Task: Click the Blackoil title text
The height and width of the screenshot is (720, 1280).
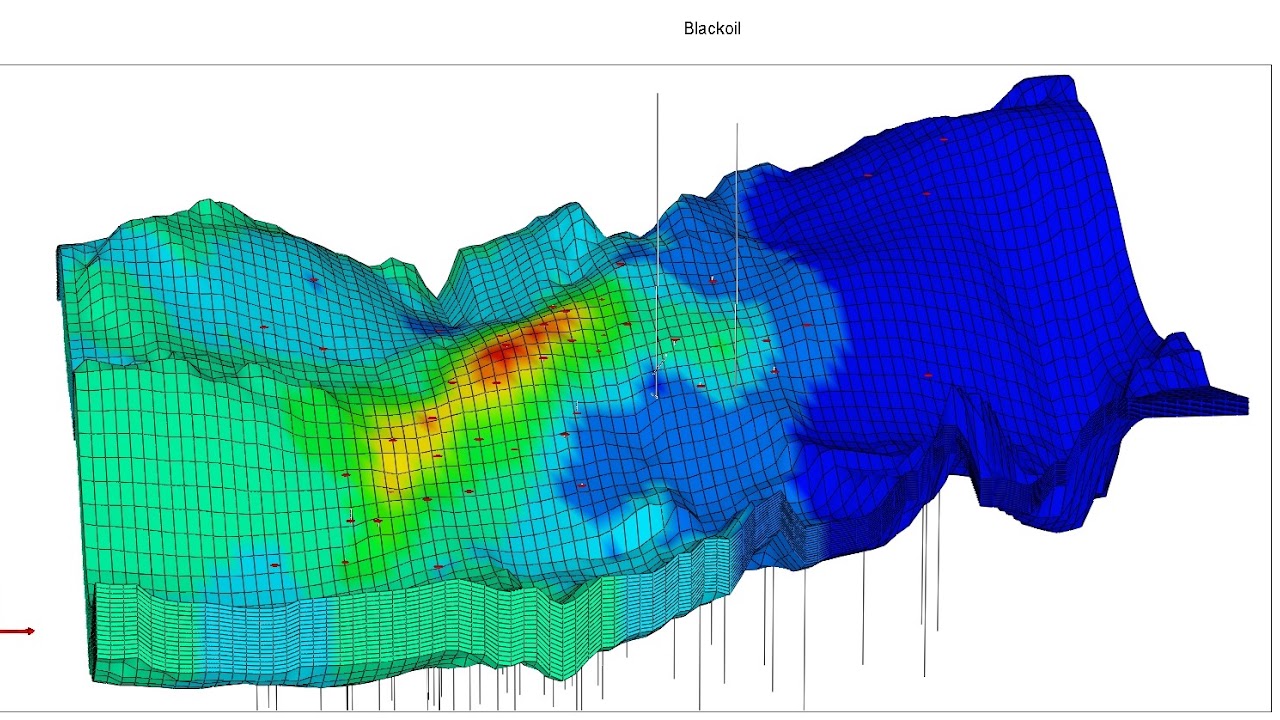Action: (x=712, y=28)
